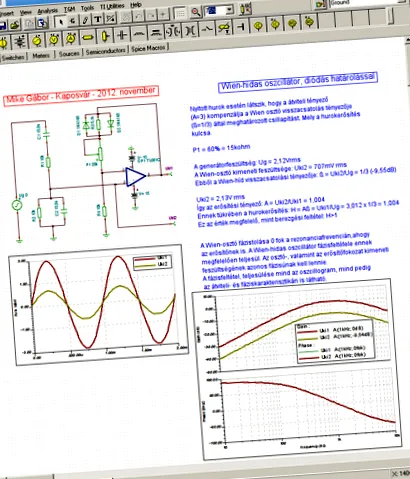Select the wire drawing pen tool

coord(85,20)
